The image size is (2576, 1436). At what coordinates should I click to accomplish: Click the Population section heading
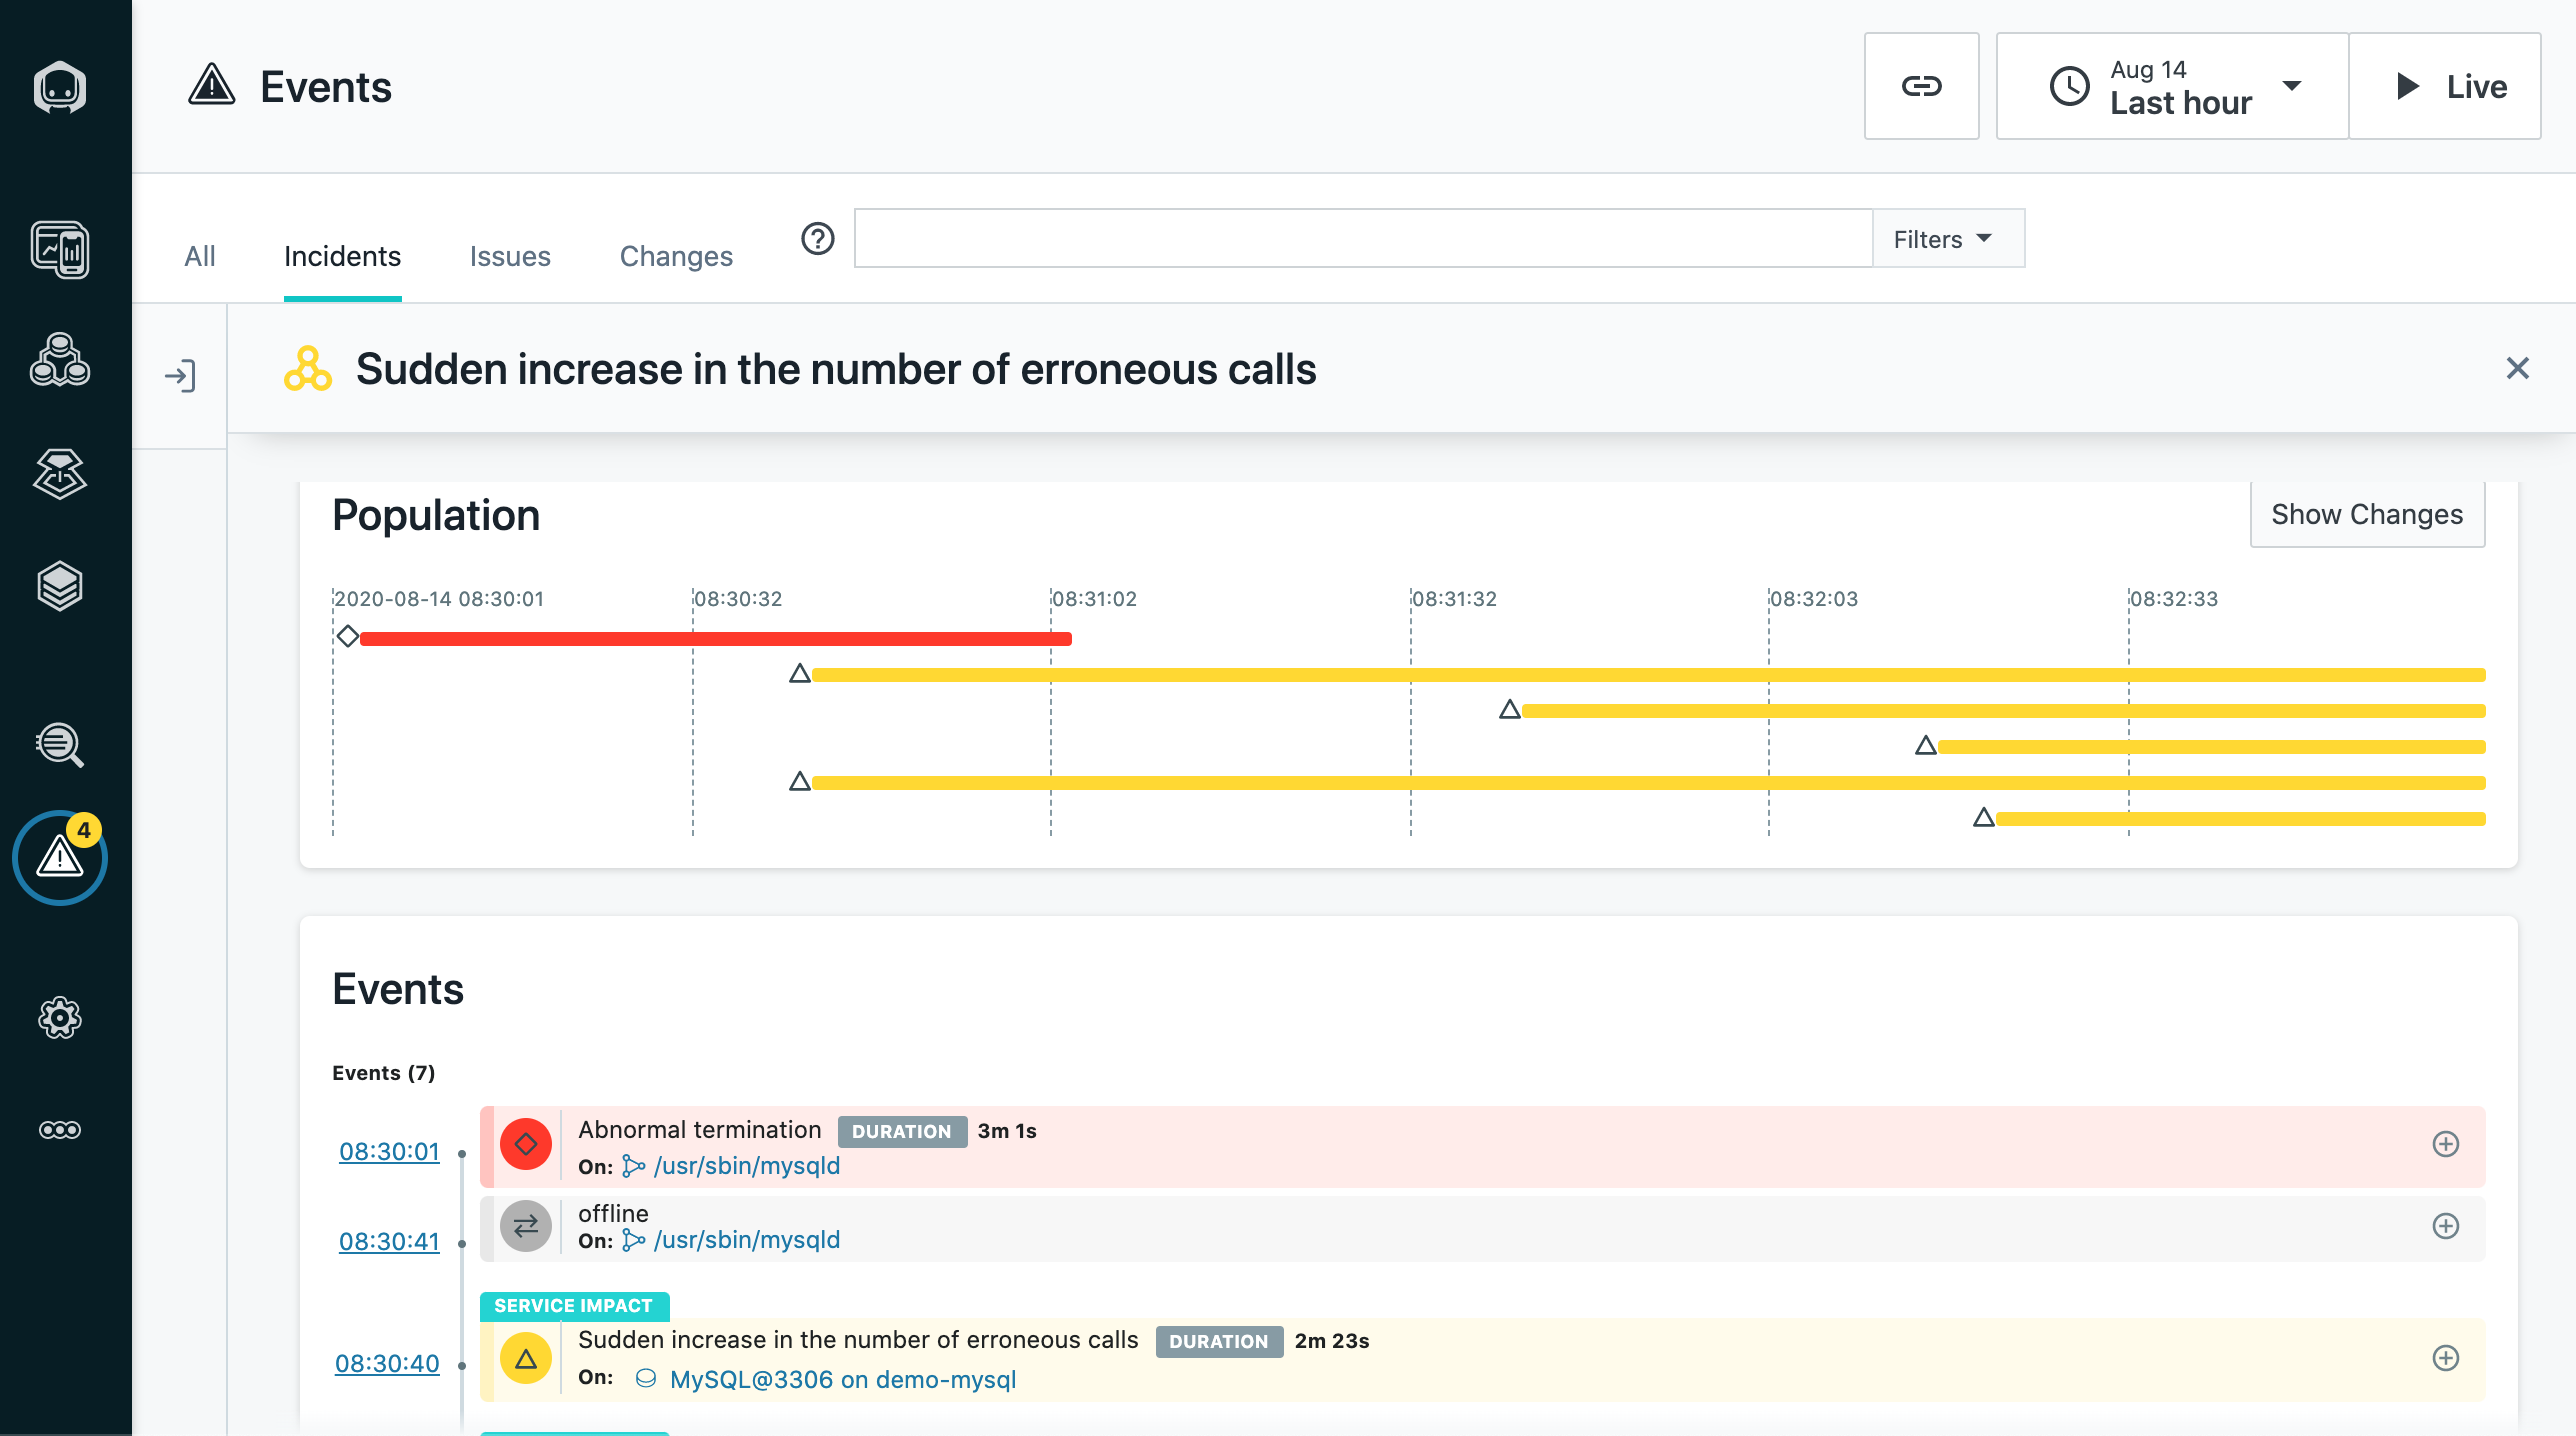click(436, 515)
